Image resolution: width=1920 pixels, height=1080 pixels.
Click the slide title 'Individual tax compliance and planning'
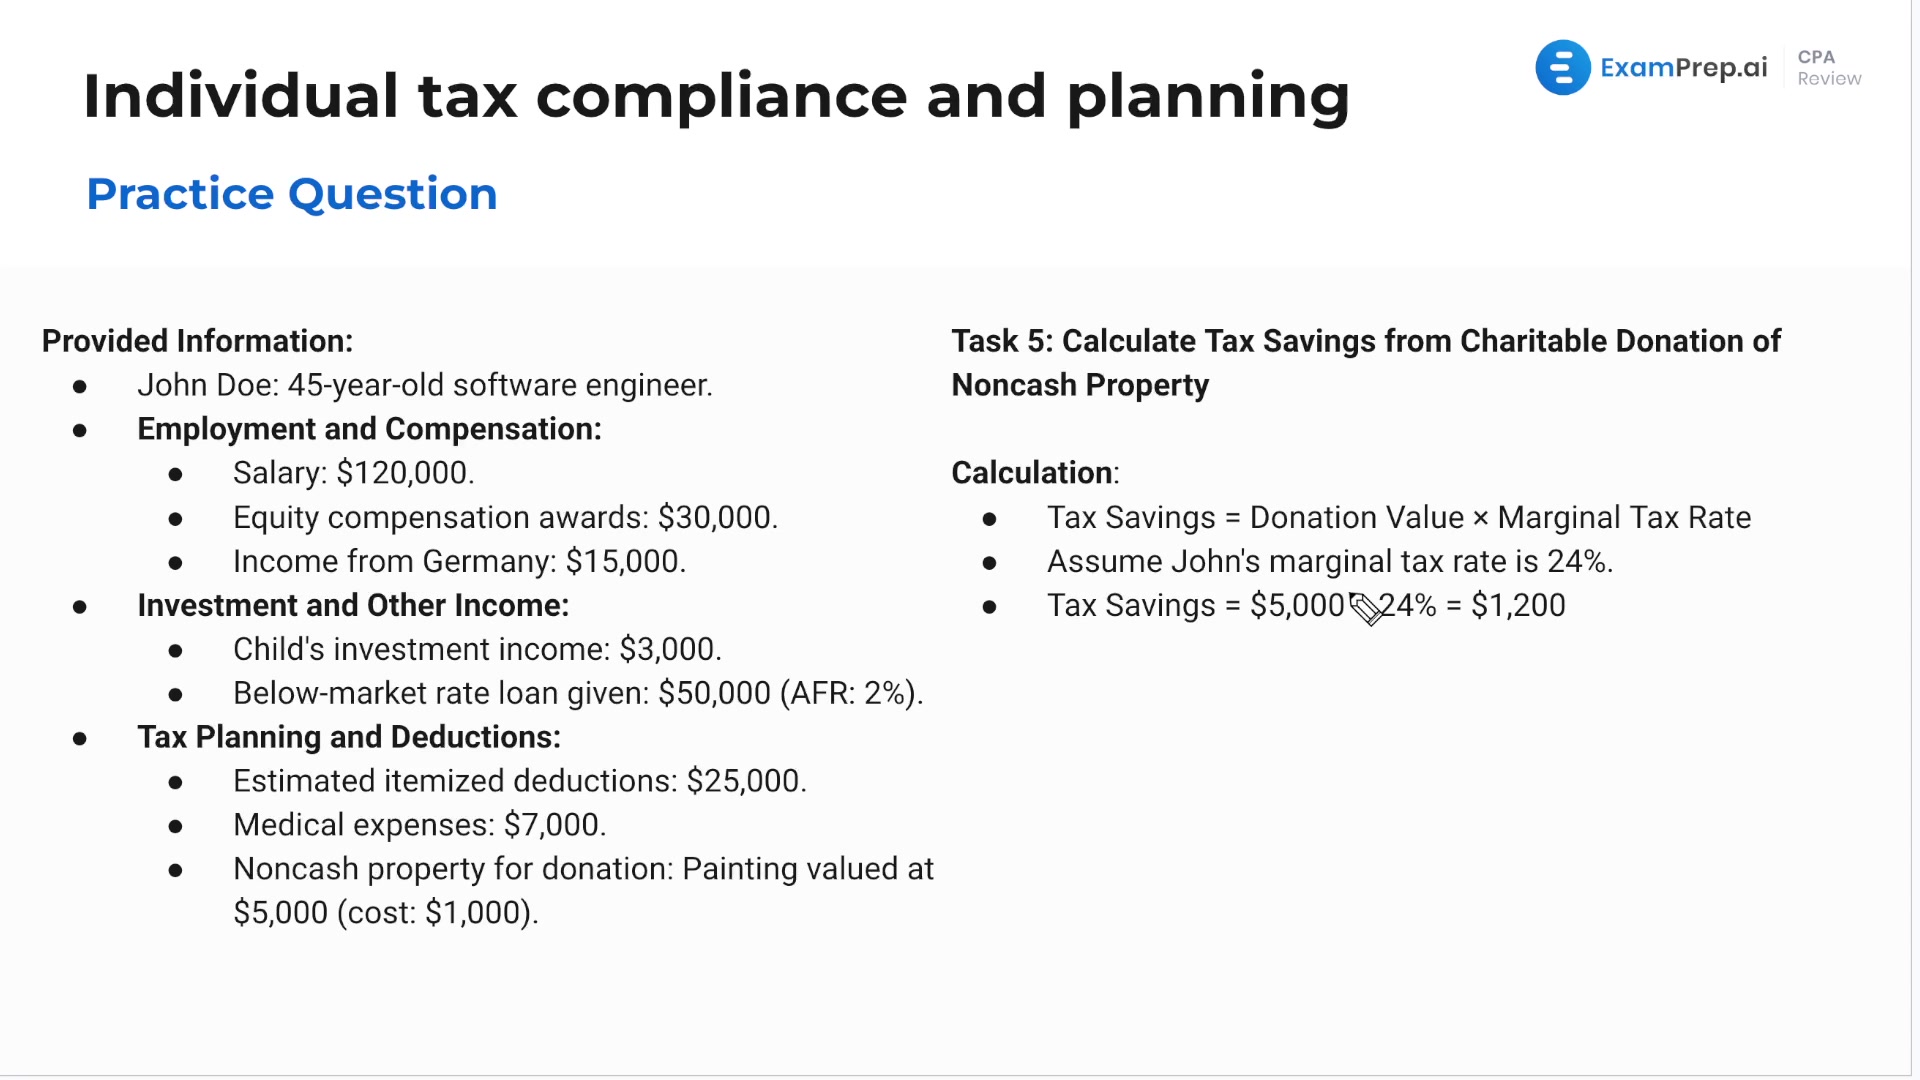[716, 98]
